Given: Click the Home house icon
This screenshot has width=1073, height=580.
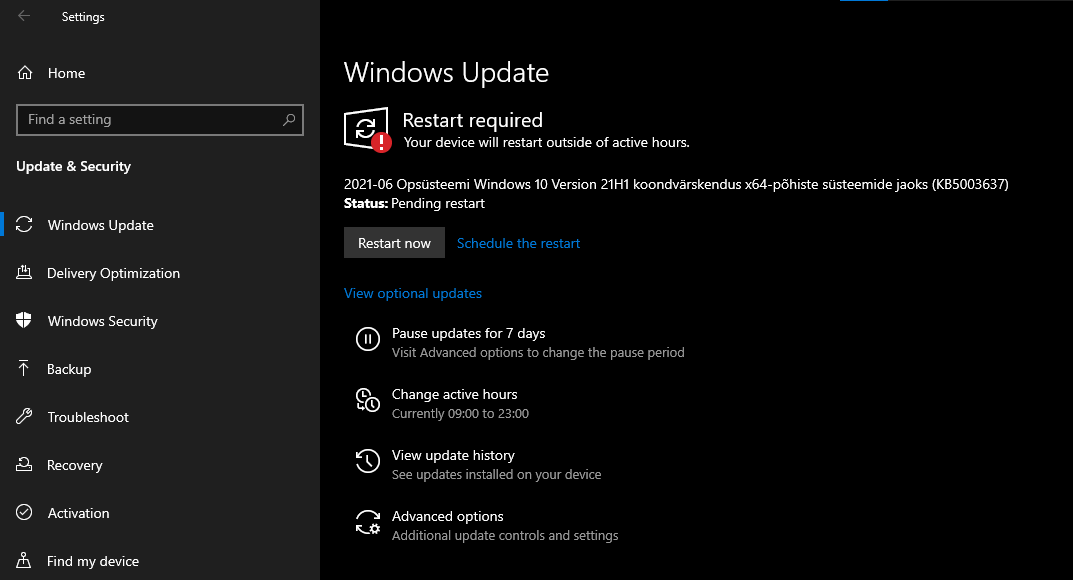Looking at the screenshot, I should coord(25,72).
